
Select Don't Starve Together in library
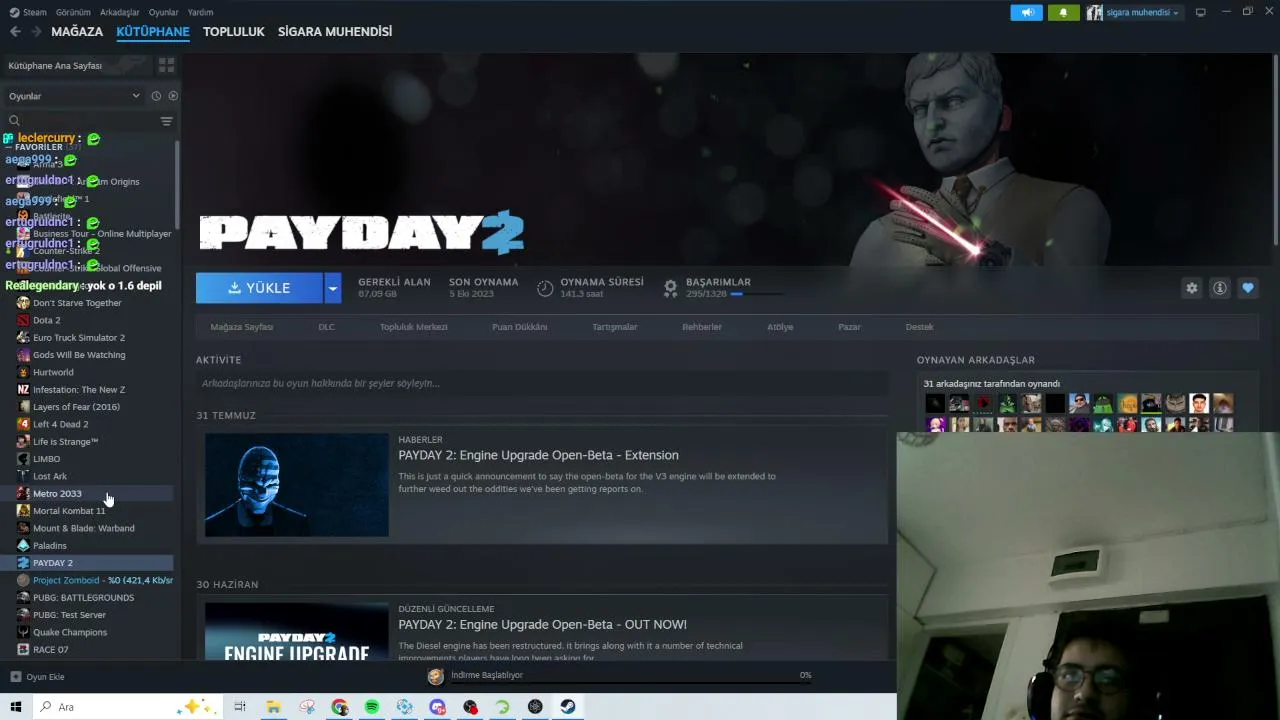click(x=77, y=303)
